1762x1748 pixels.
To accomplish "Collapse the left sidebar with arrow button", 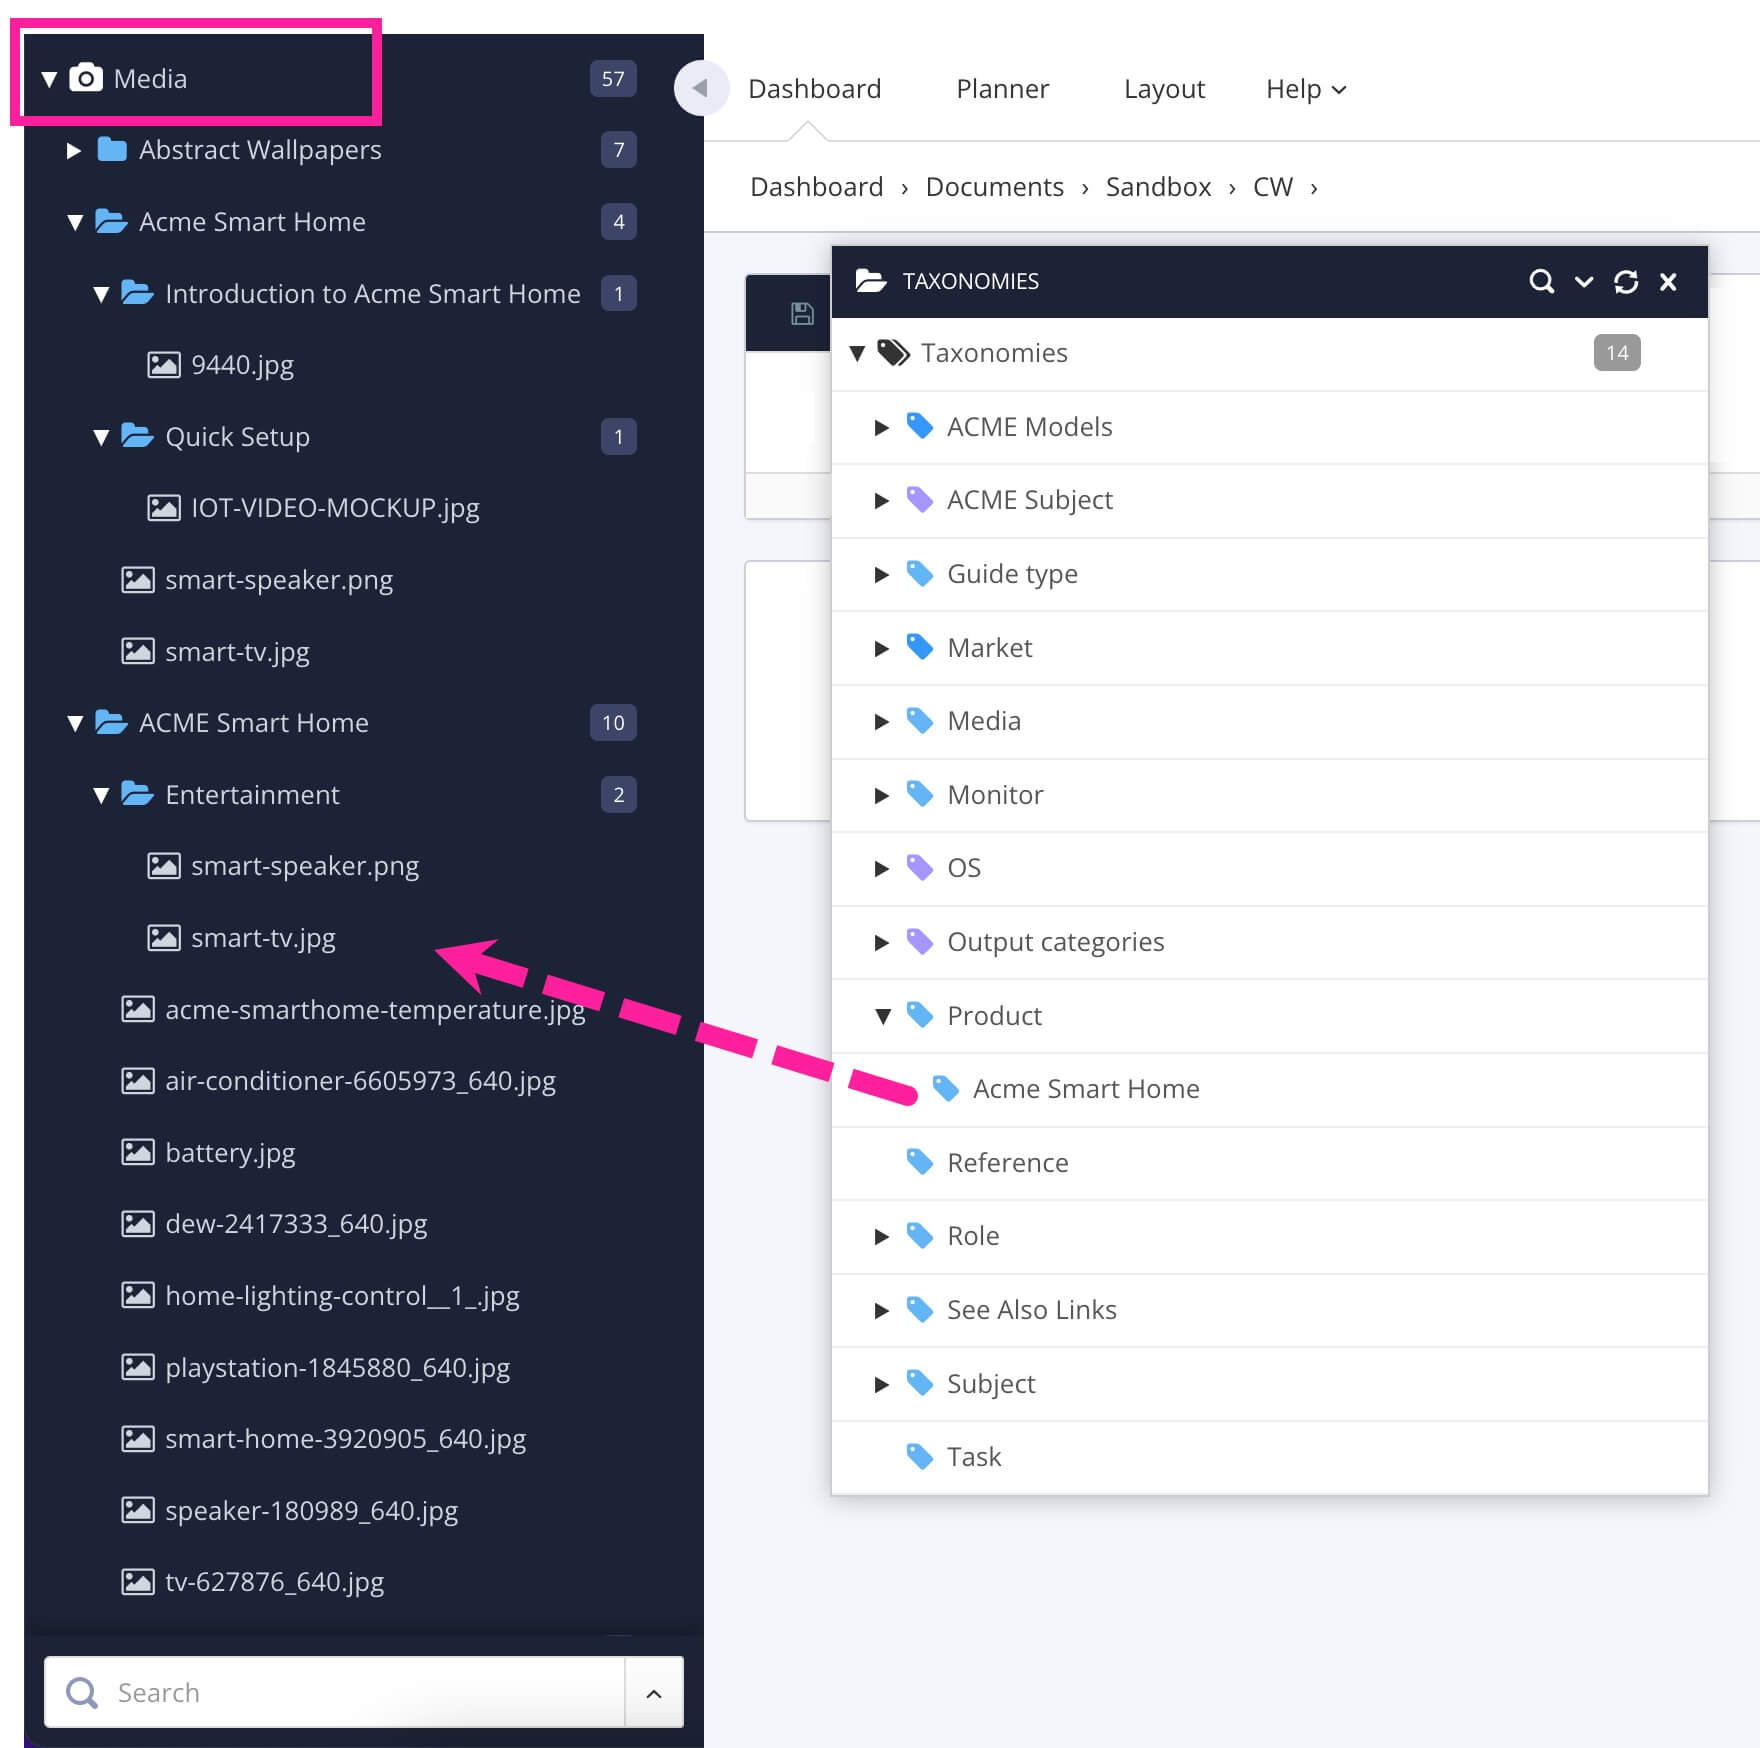I will (699, 88).
